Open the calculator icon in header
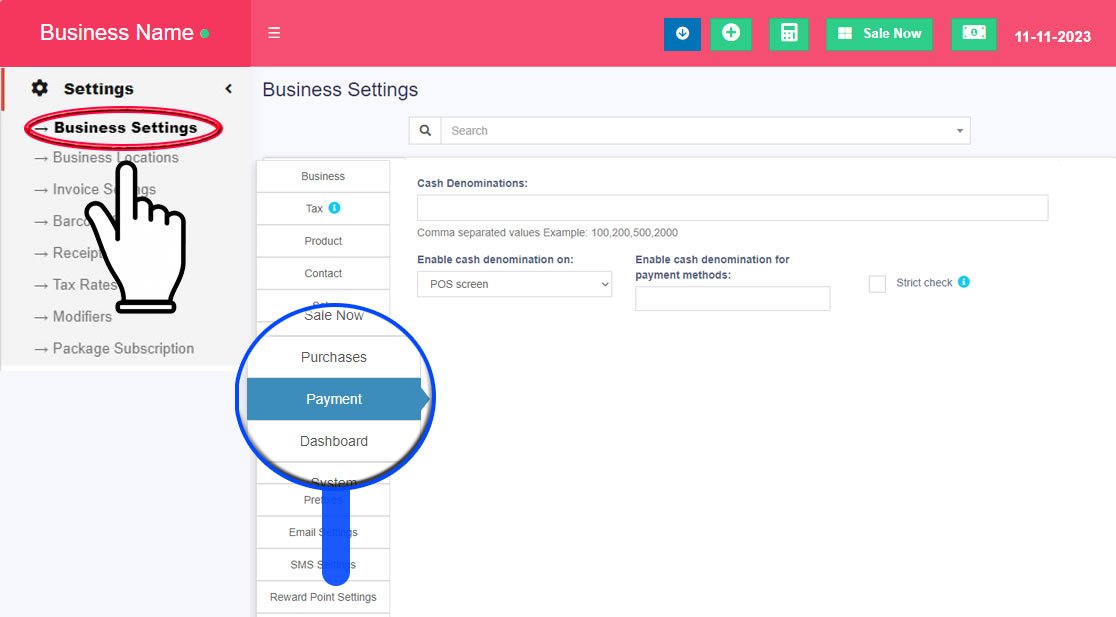This screenshot has width=1116, height=617. click(789, 33)
